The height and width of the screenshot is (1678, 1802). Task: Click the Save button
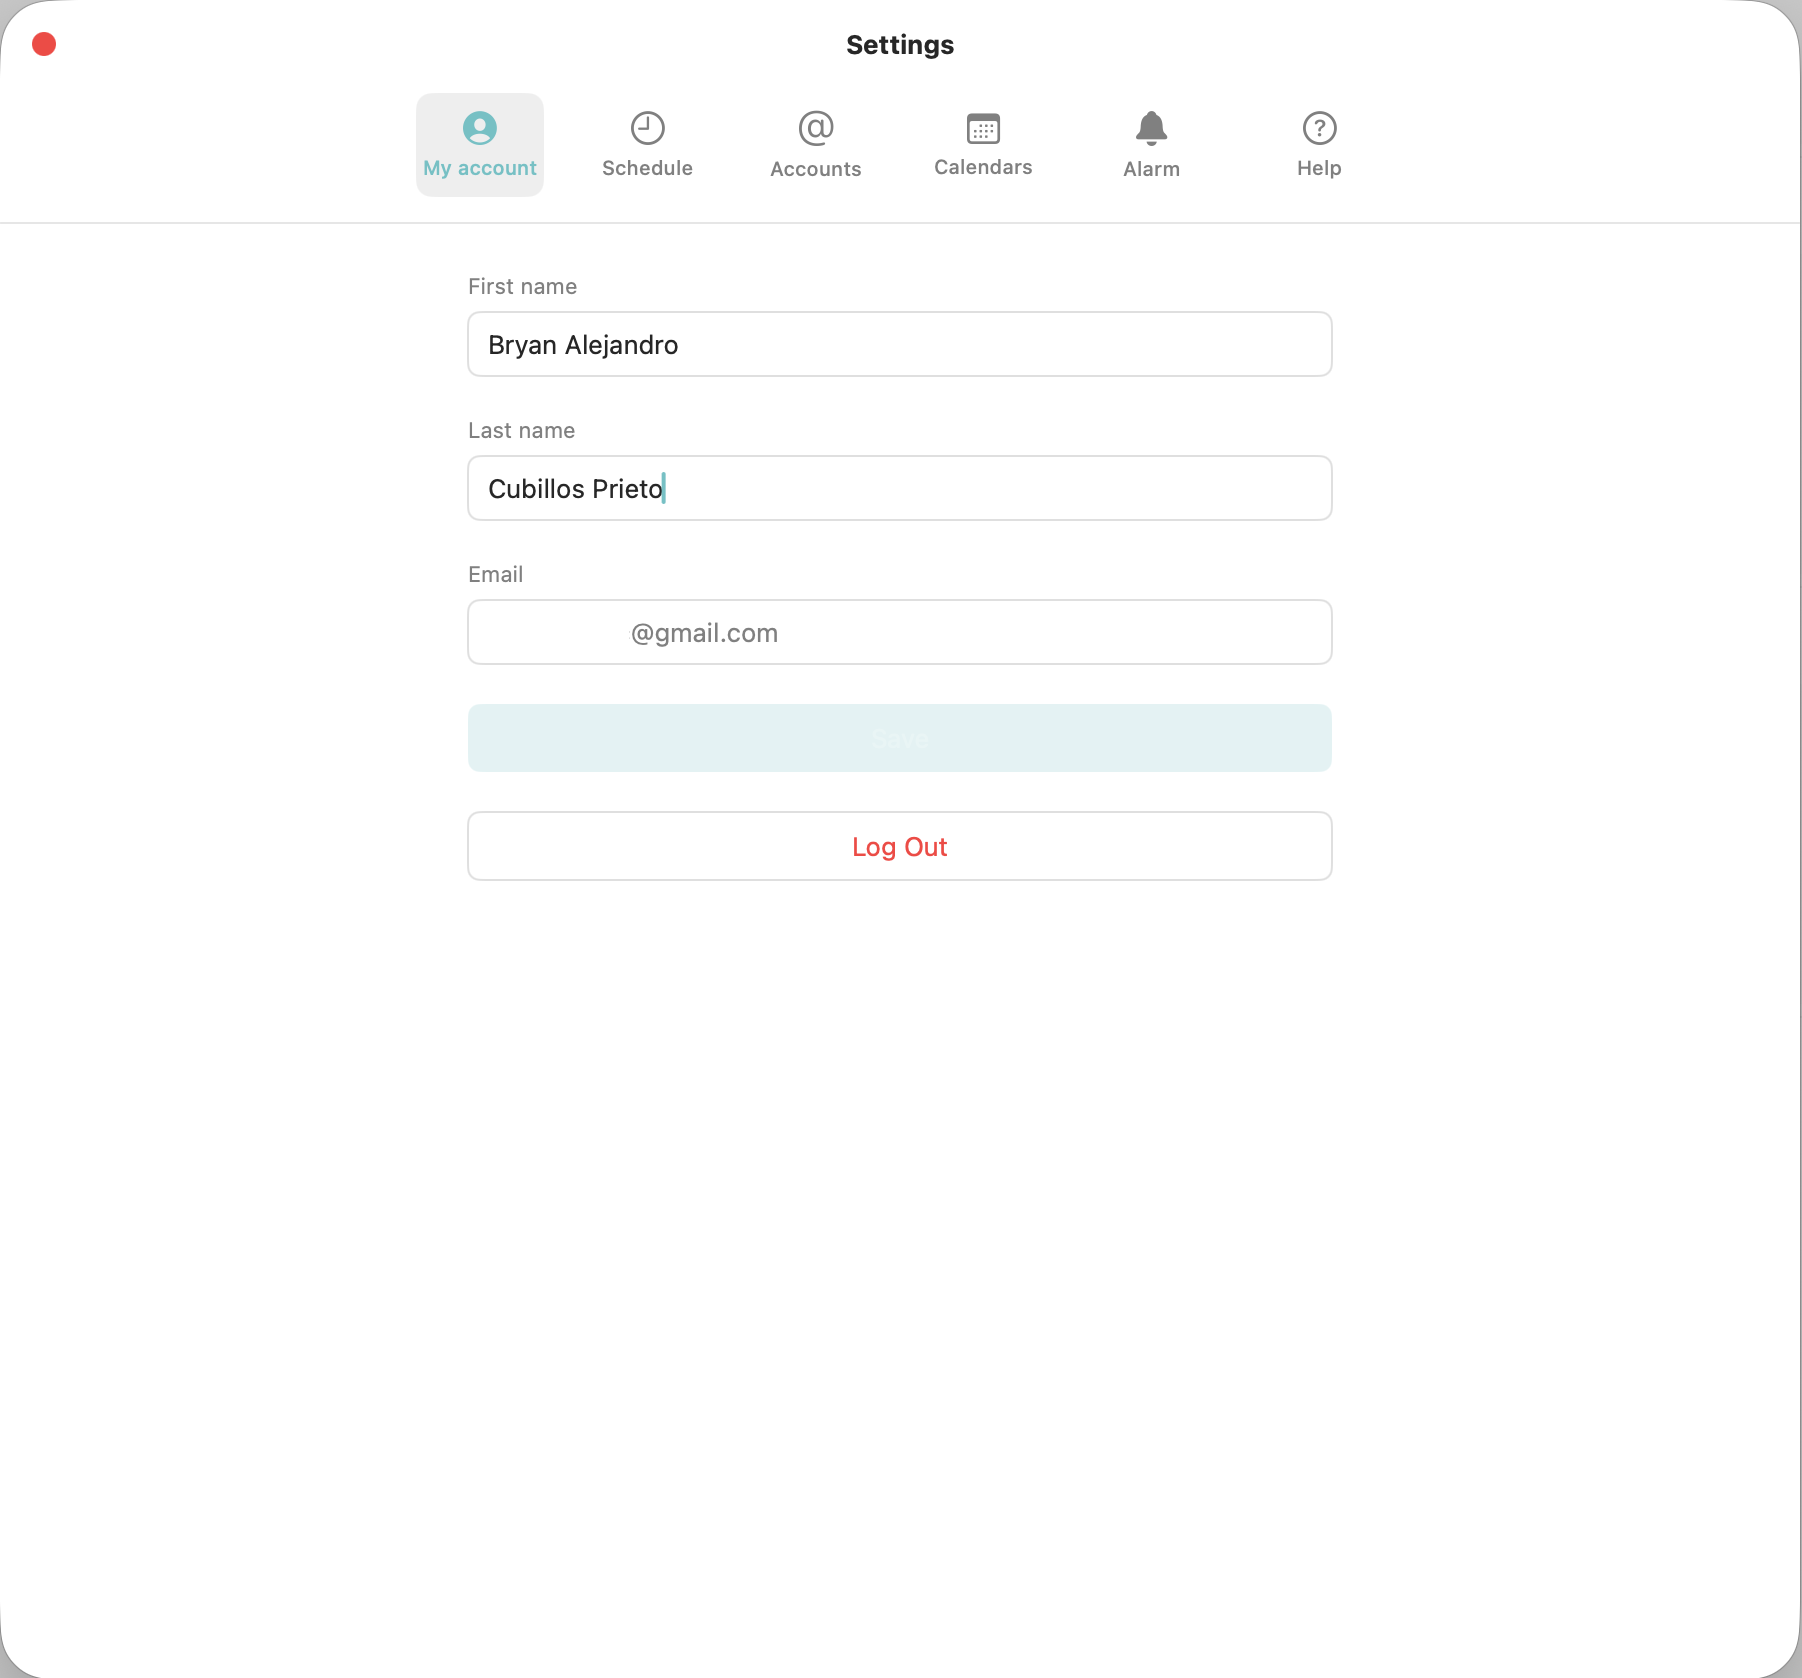click(x=900, y=738)
